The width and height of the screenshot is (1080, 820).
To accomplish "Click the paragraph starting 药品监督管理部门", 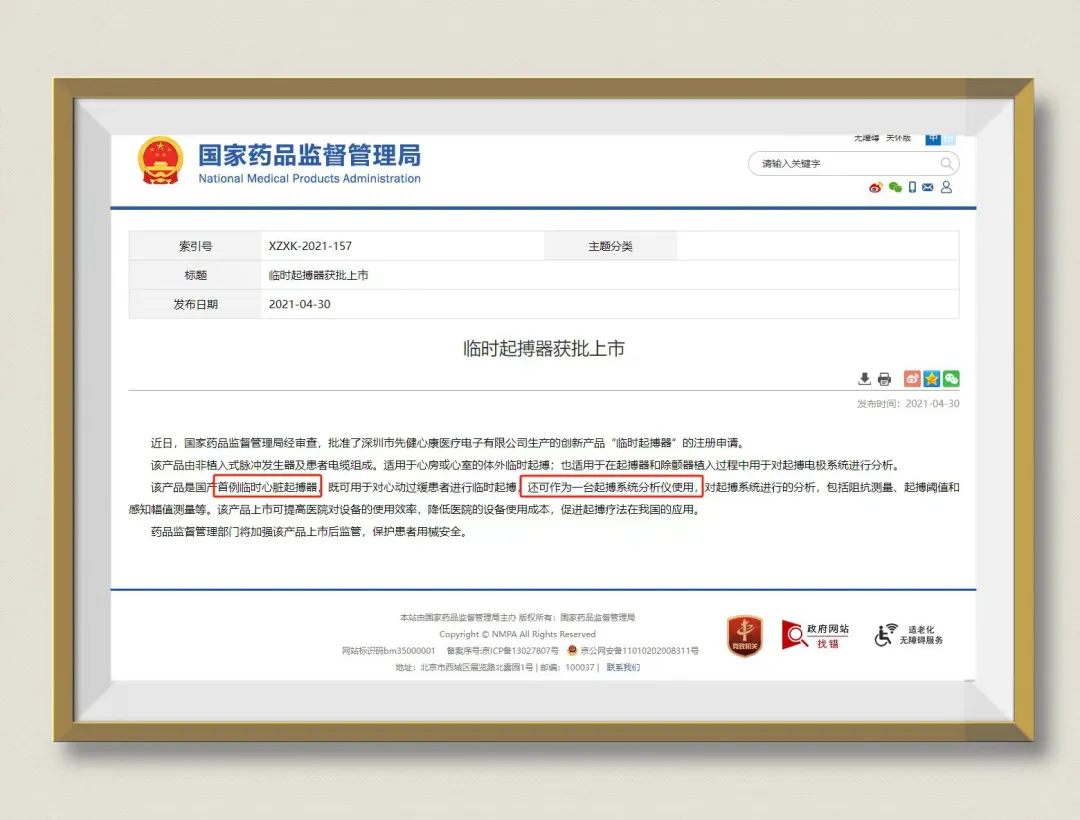I will (x=310, y=532).
